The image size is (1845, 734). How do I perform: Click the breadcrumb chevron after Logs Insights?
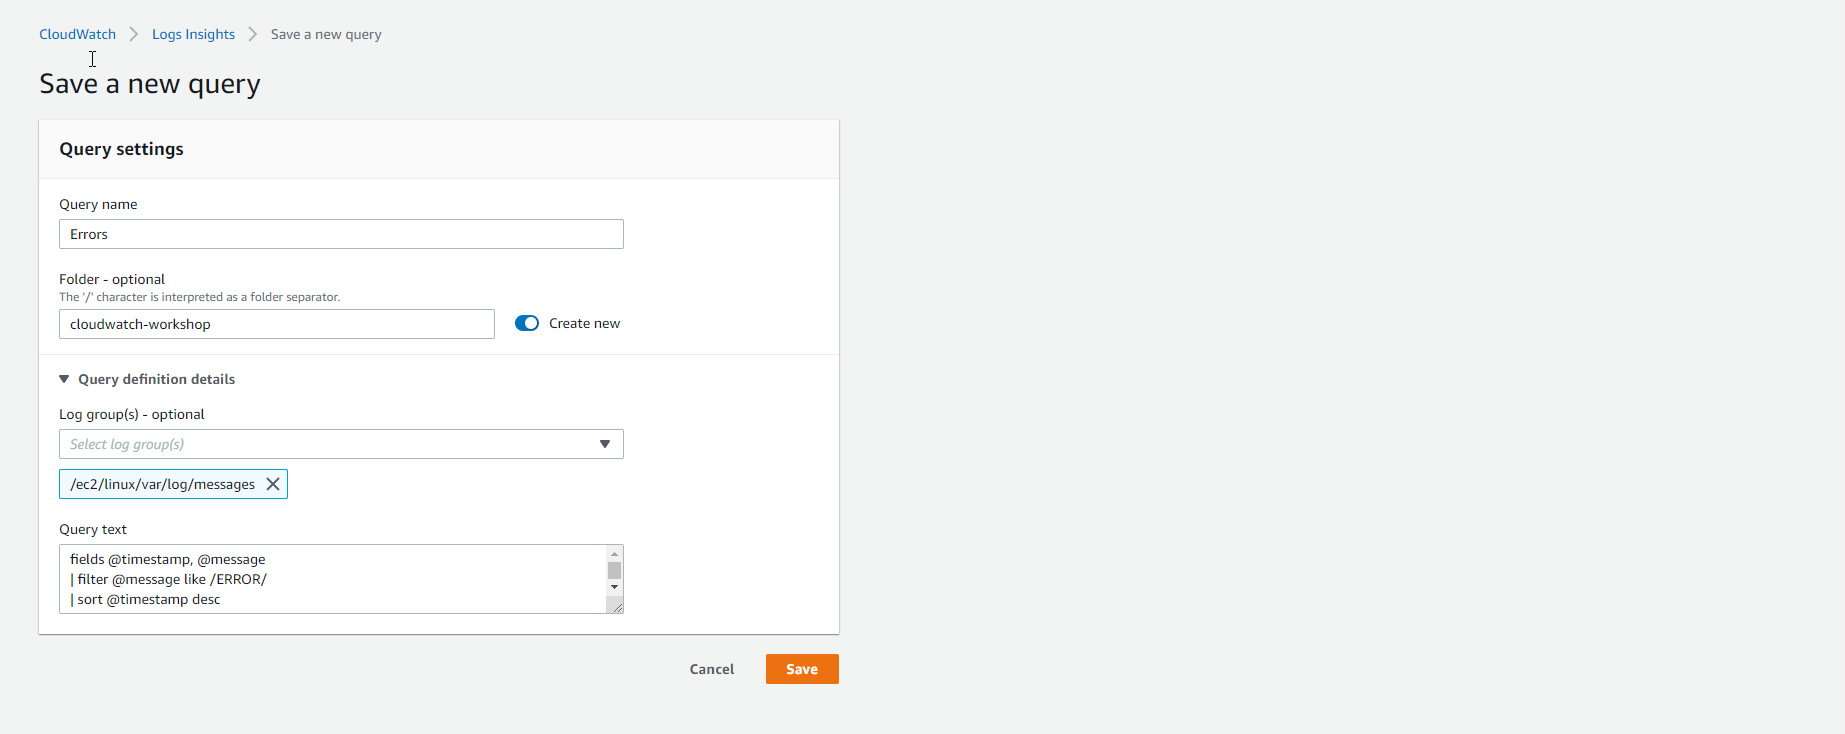coord(253,34)
